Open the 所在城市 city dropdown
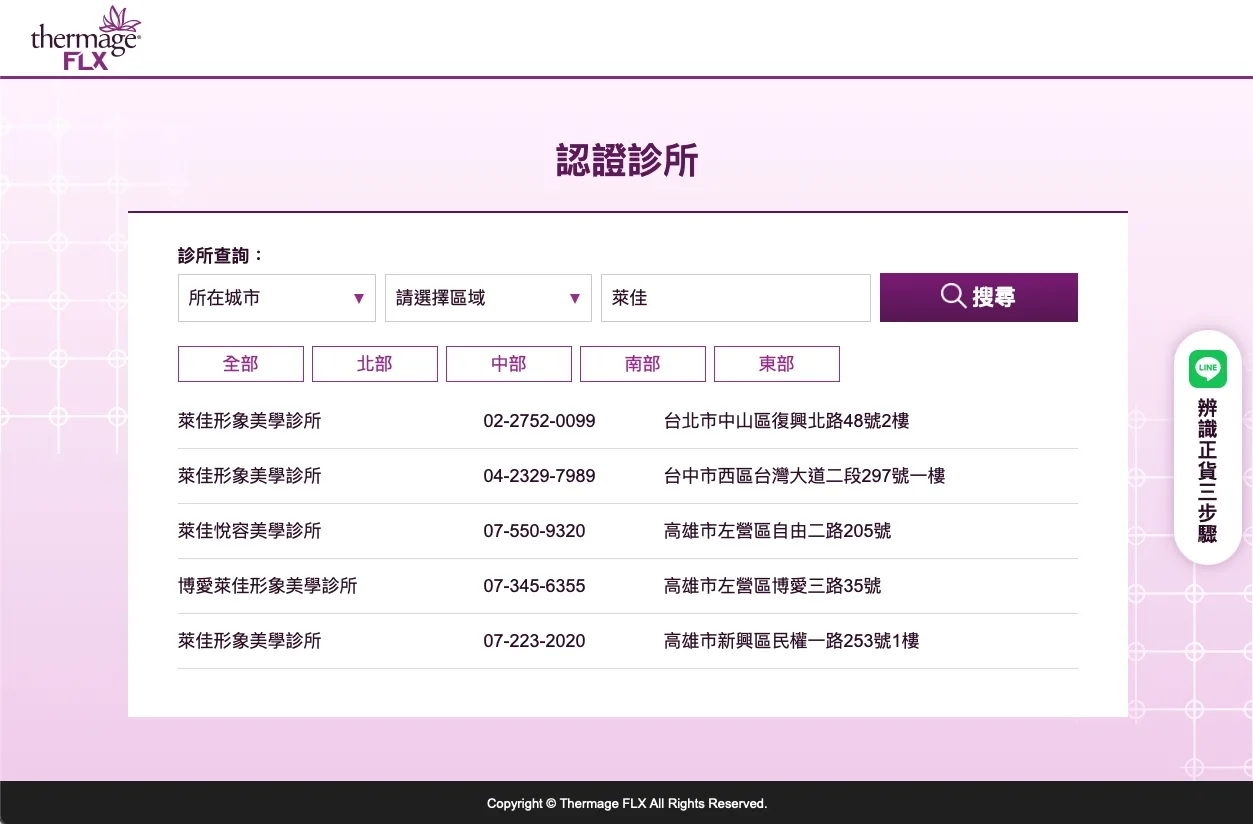The image size is (1253, 824). [276, 298]
